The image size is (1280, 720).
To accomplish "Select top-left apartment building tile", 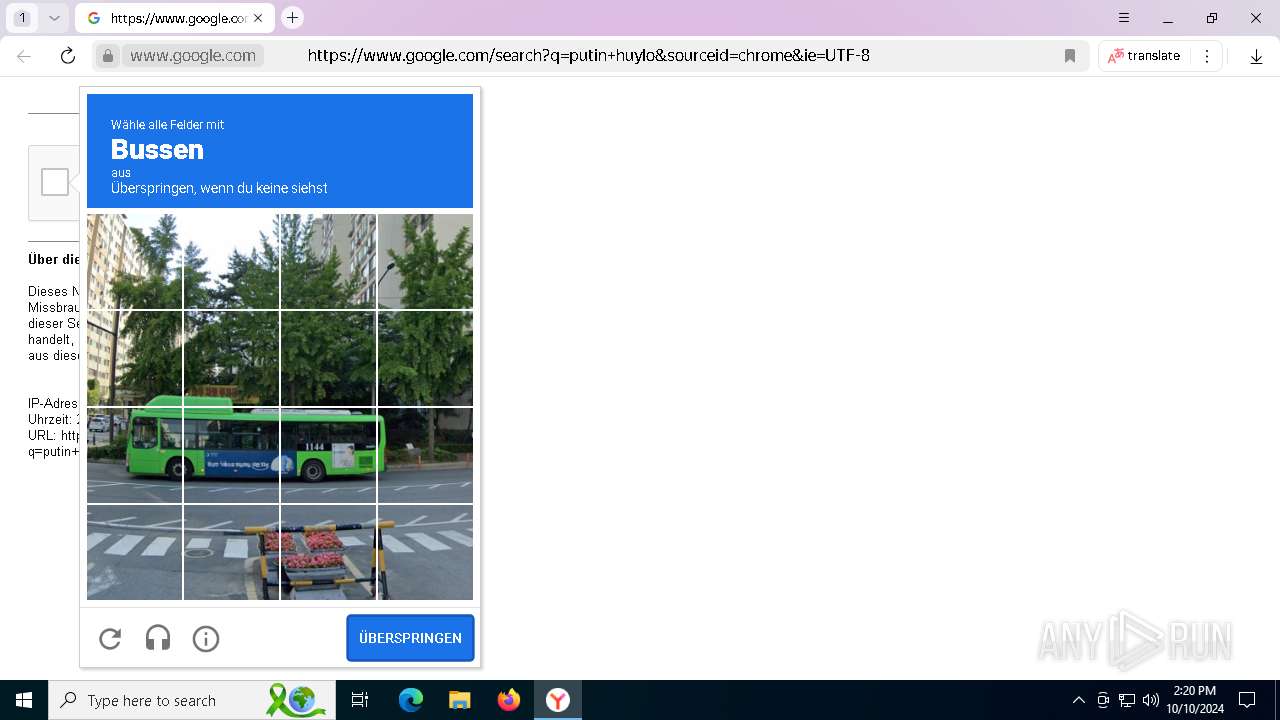I will pos(134,261).
